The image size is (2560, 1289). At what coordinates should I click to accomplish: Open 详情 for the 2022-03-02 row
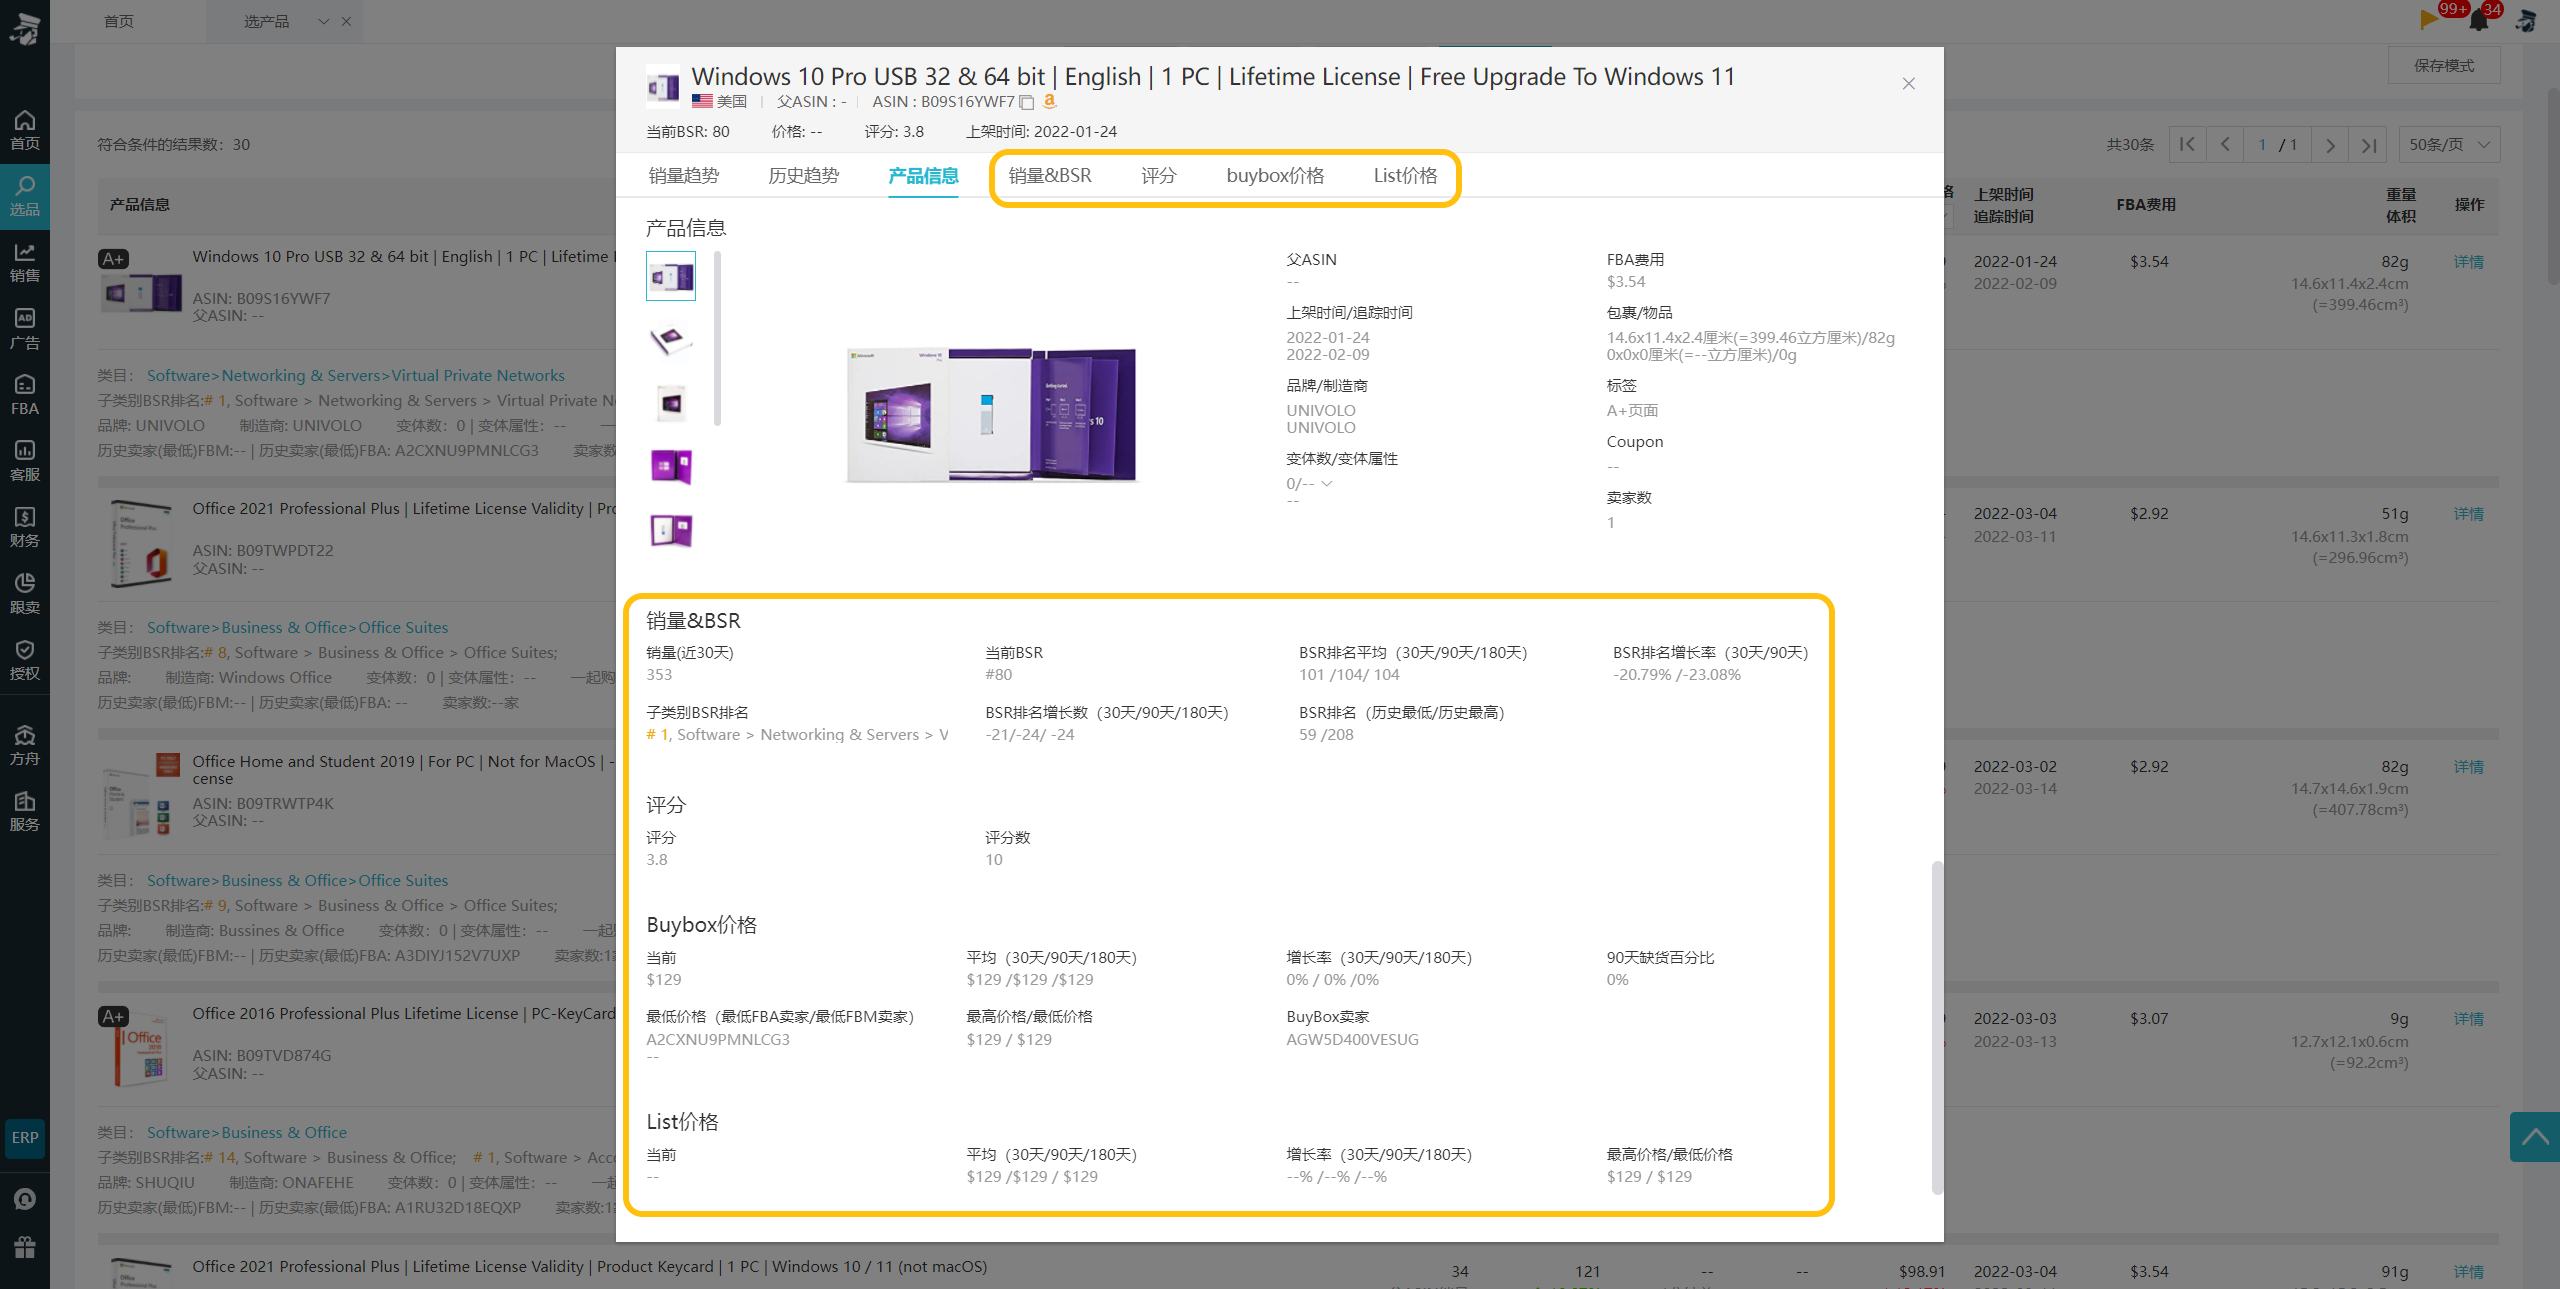pos(2468,767)
